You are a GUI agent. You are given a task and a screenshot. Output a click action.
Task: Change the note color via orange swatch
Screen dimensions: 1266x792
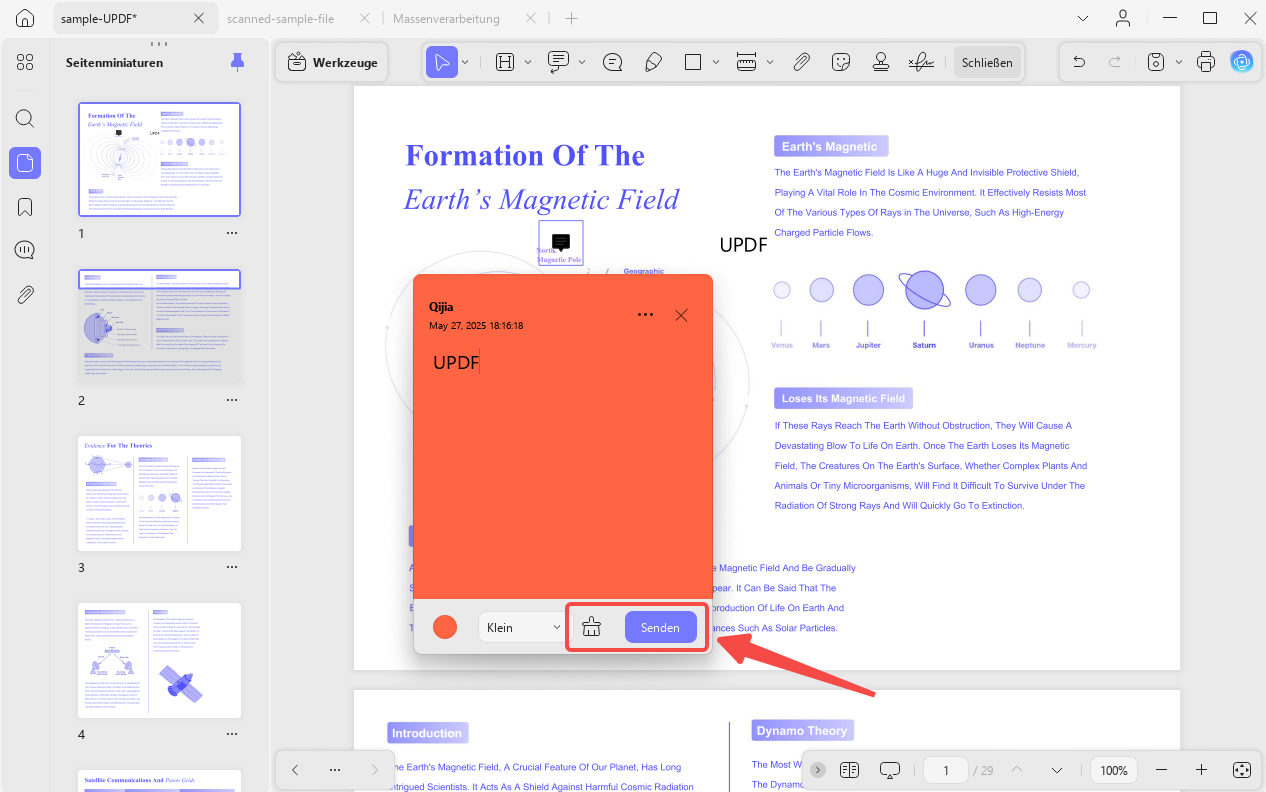click(445, 627)
